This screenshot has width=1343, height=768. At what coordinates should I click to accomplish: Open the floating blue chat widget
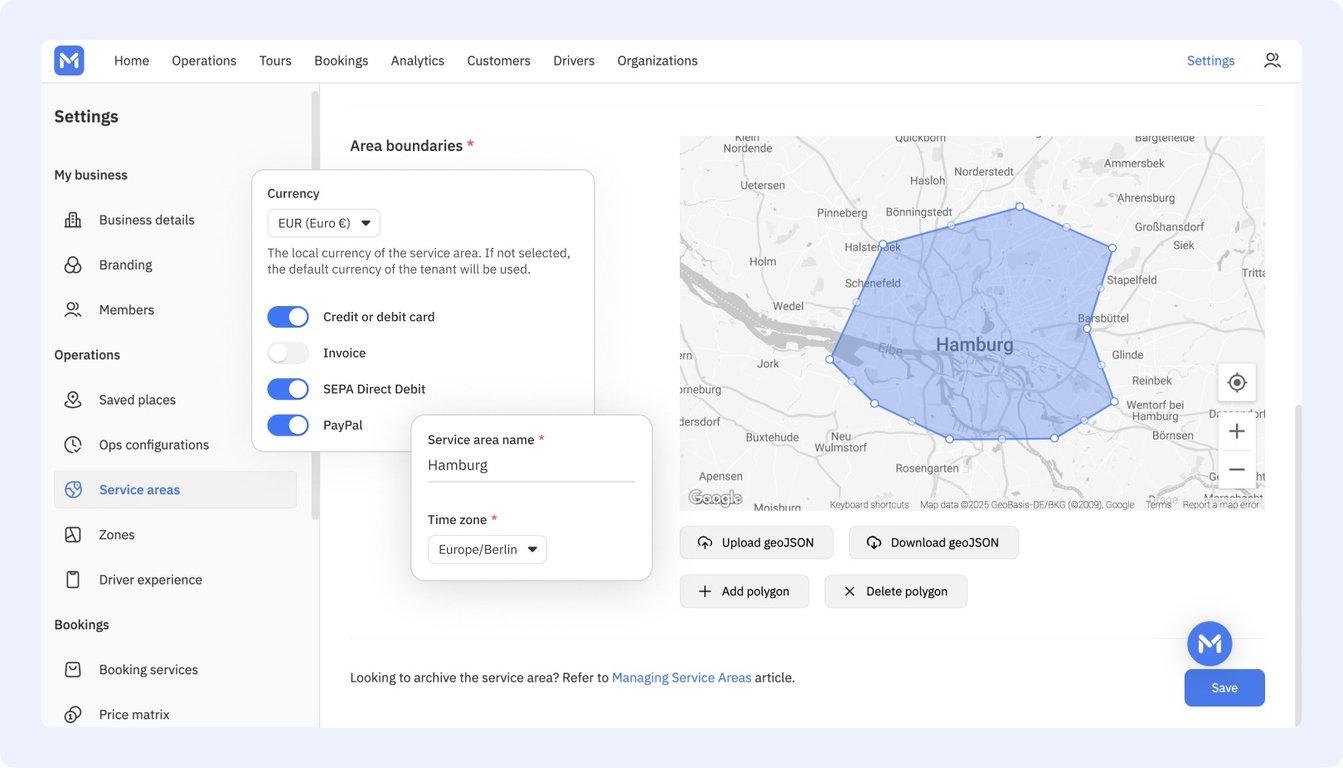point(1210,644)
